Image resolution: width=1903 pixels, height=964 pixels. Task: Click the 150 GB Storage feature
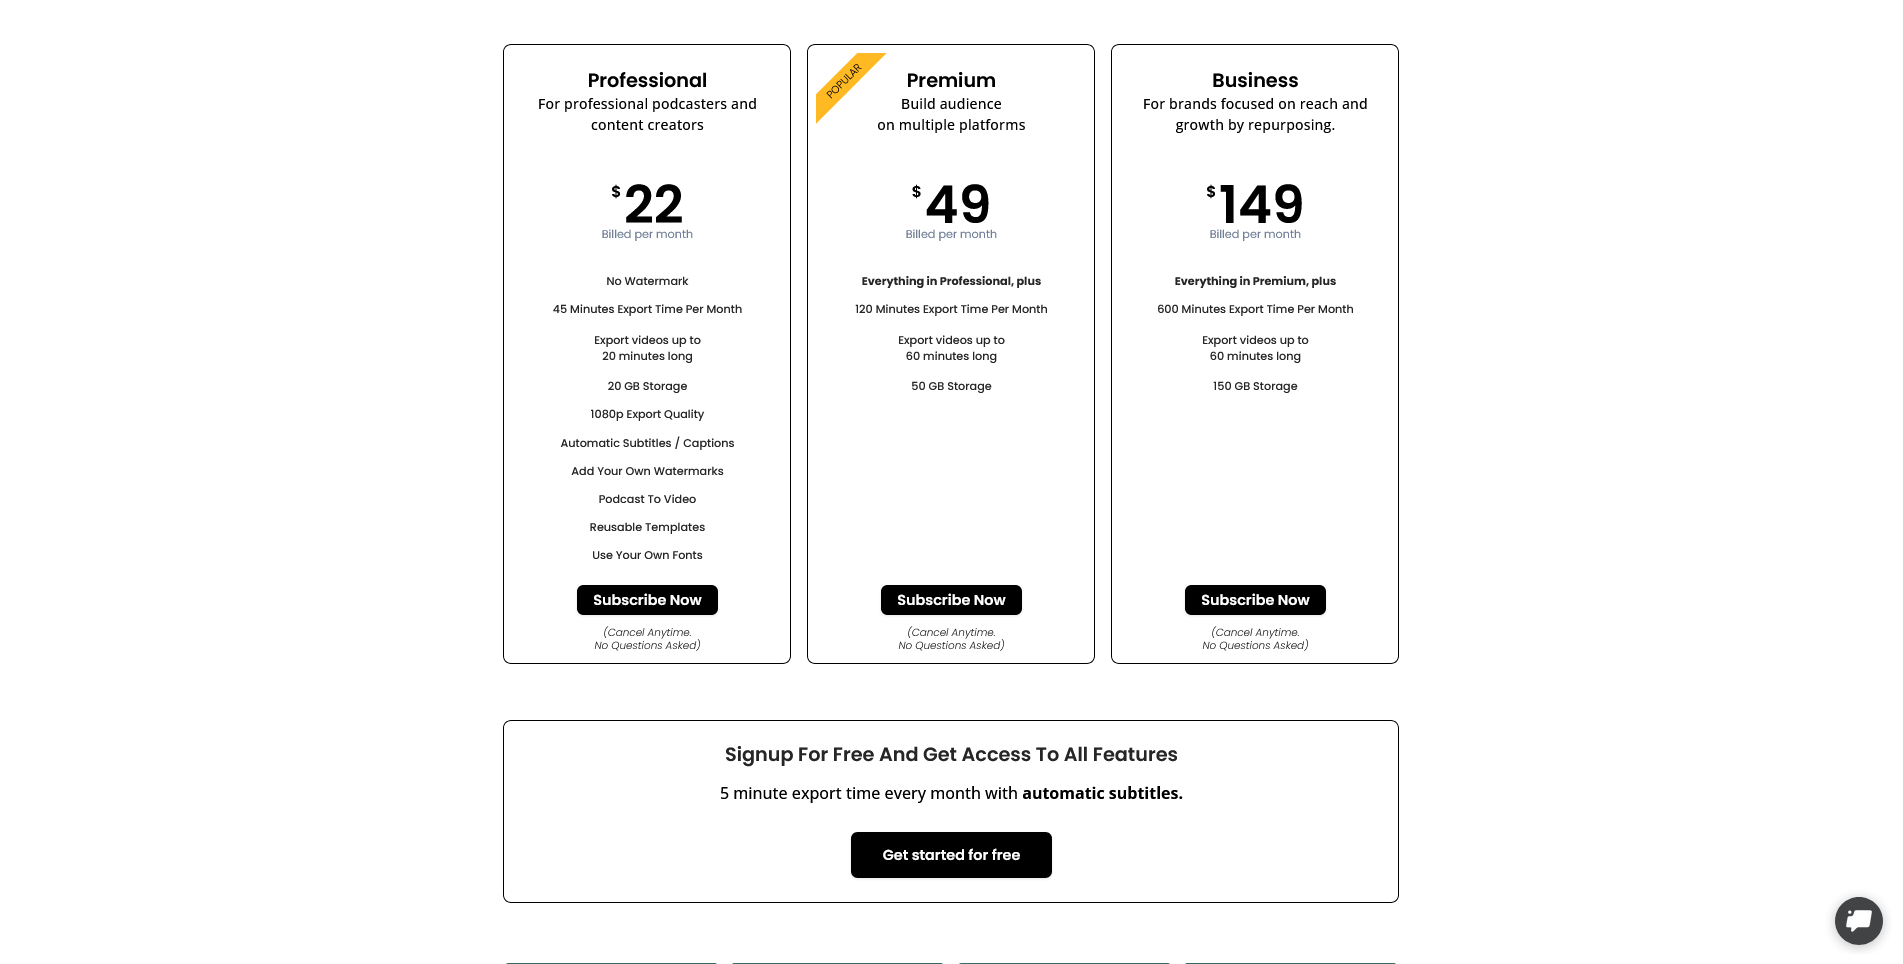[x=1255, y=386]
